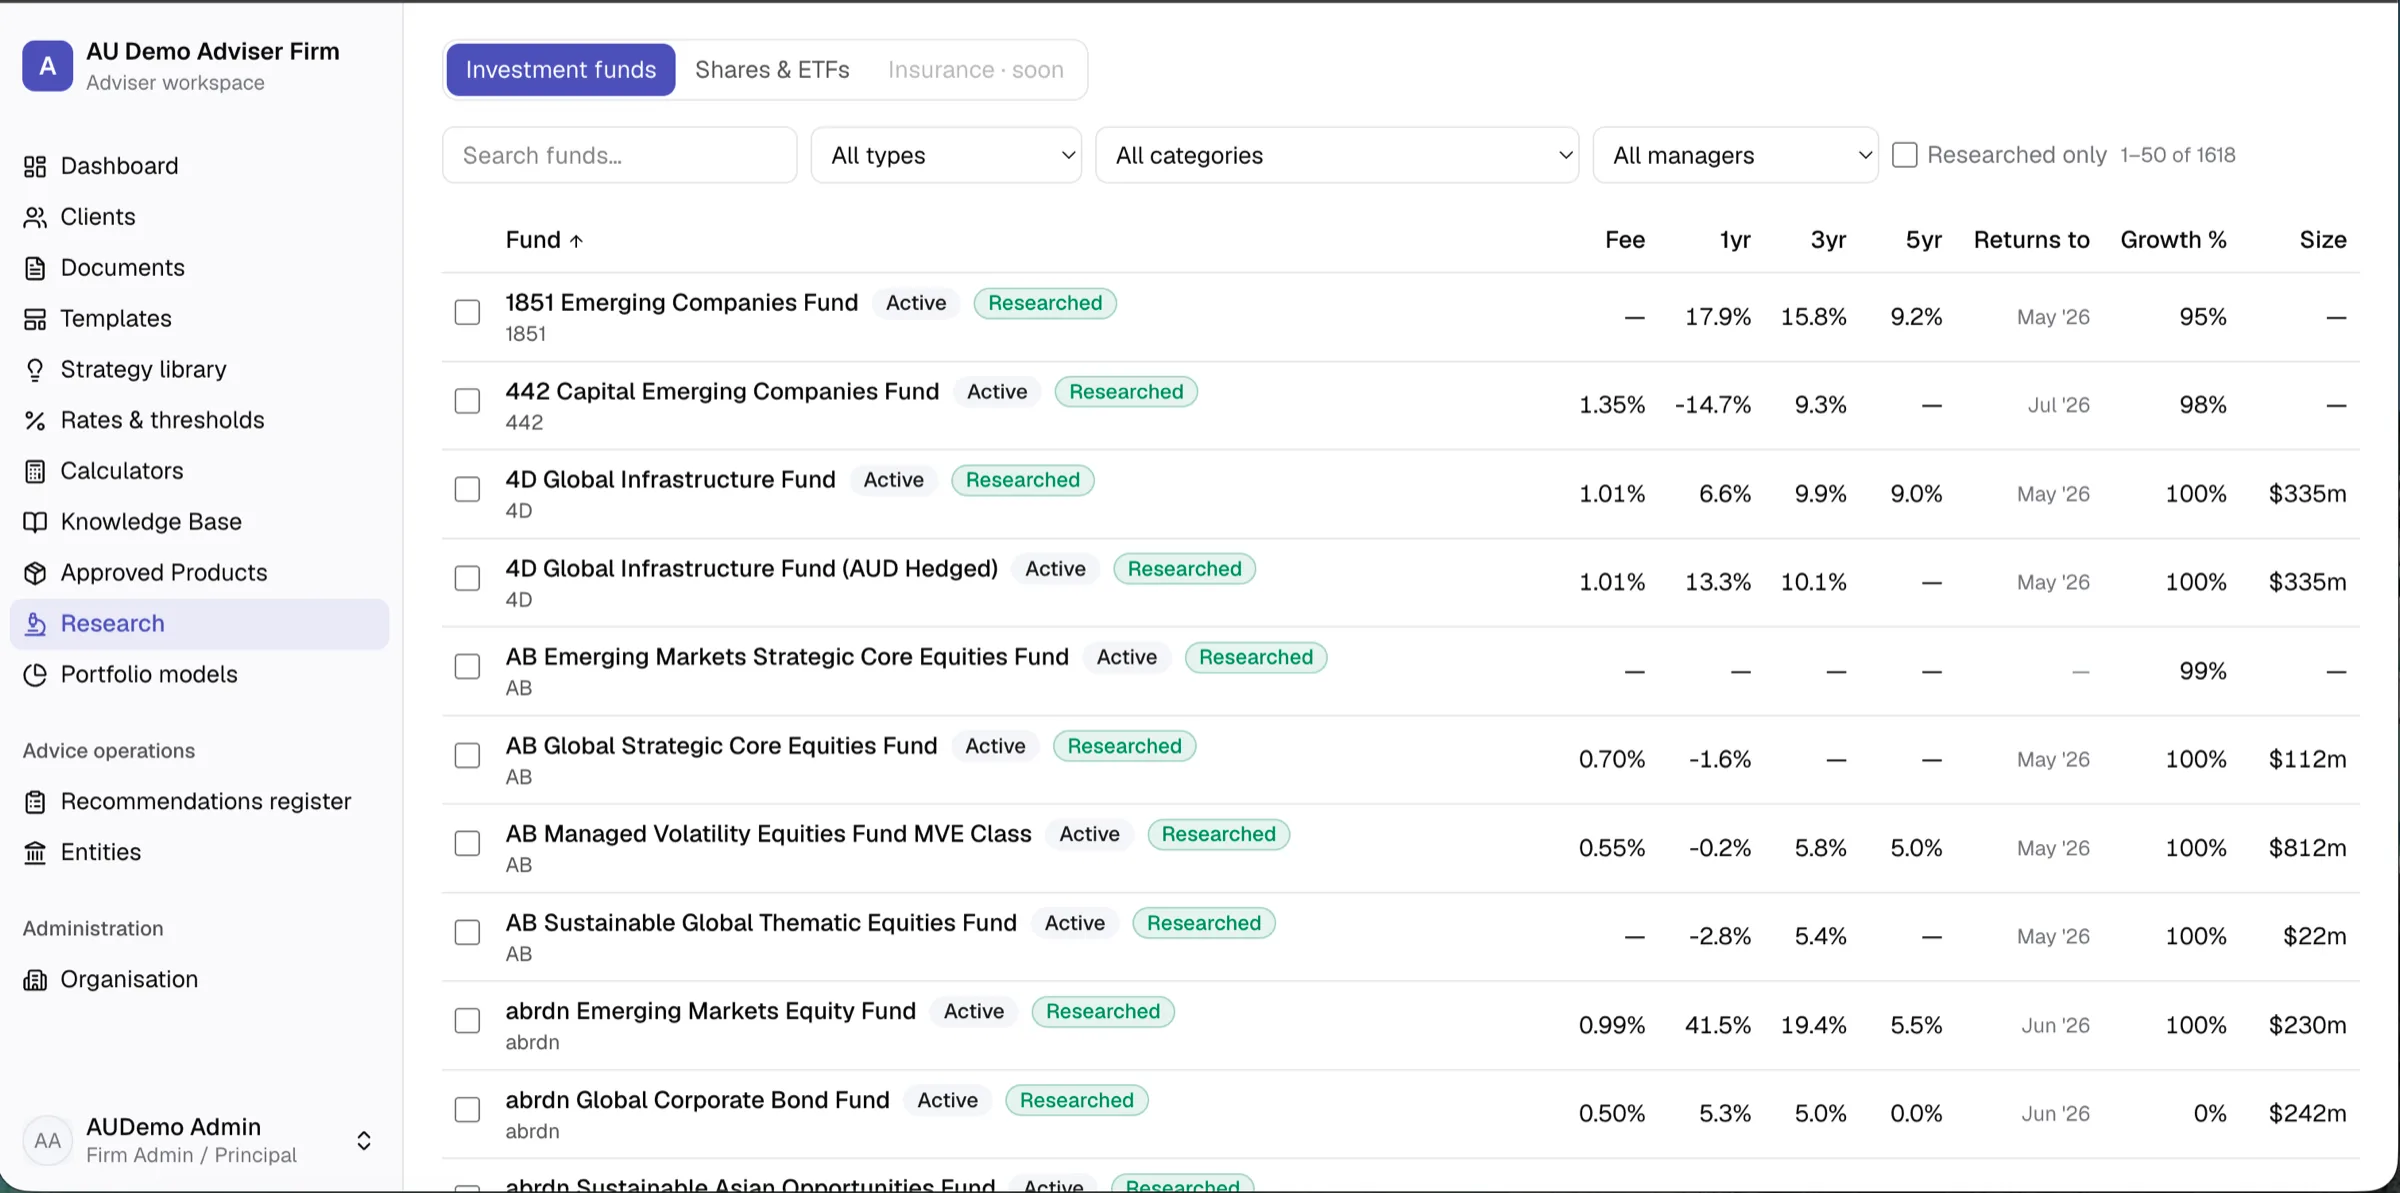2400x1193 pixels.
Task: Sort by the 1yr column header
Action: pyautogui.click(x=1735, y=240)
